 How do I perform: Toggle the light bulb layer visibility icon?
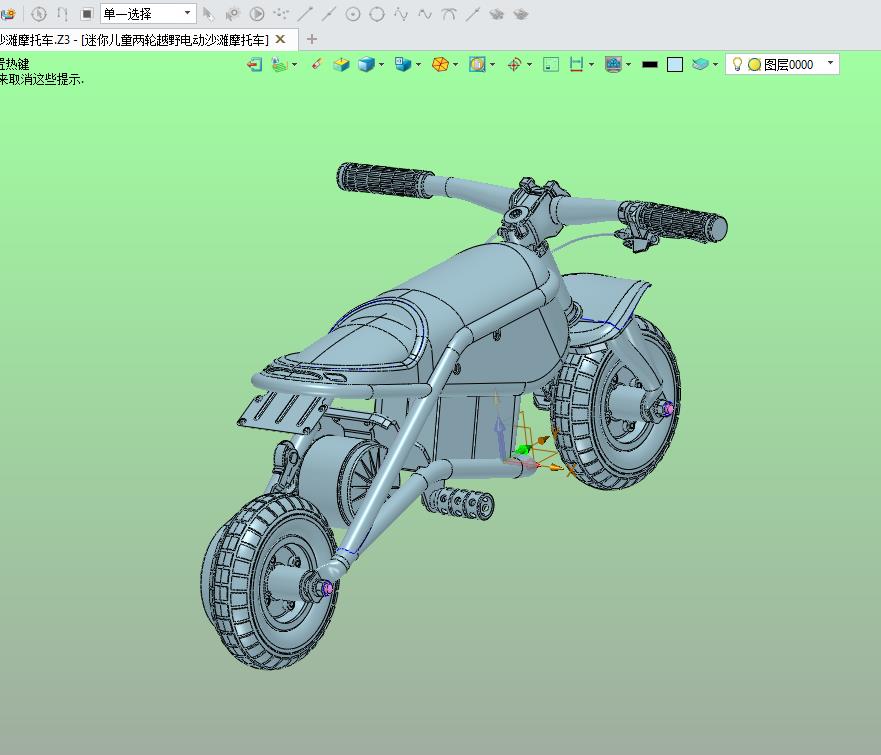point(737,64)
